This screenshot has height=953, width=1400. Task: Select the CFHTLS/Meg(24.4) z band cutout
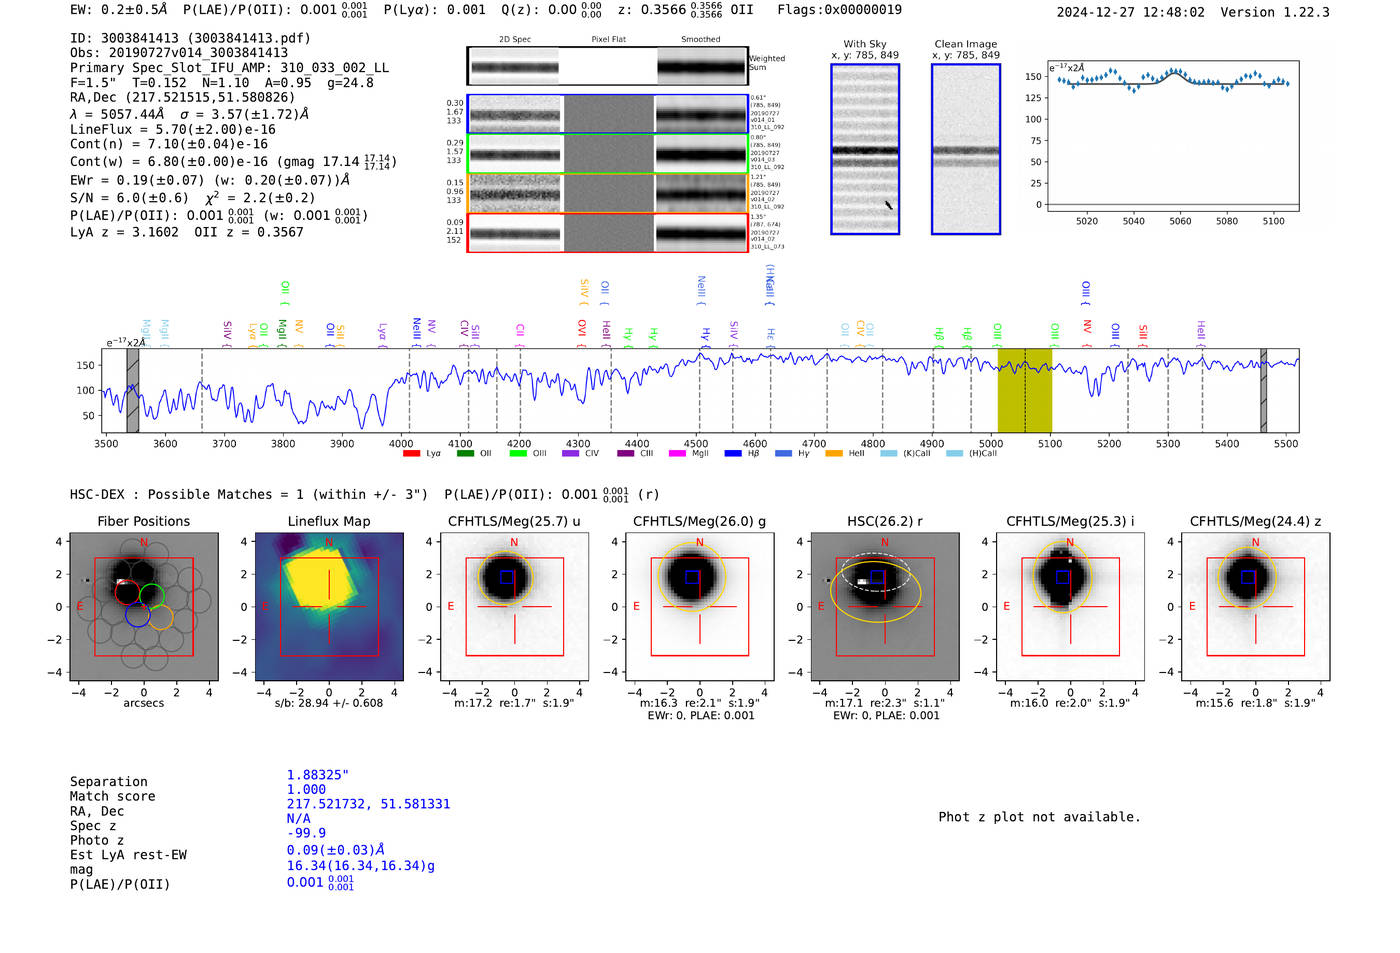tap(1256, 606)
